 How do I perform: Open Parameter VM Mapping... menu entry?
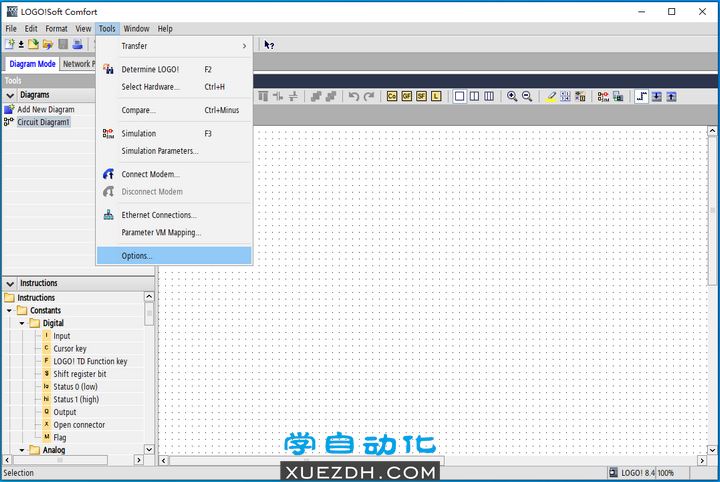point(174,232)
